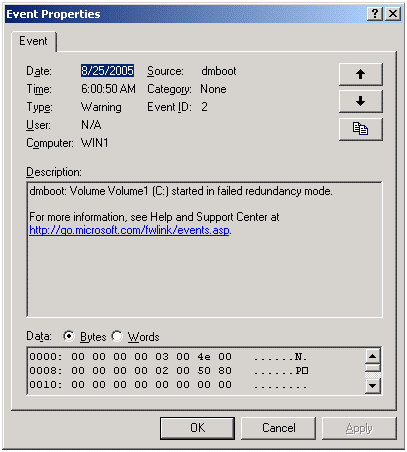Click the first hex data row 0000
The width and height of the screenshot is (407, 452).
[168, 357]
